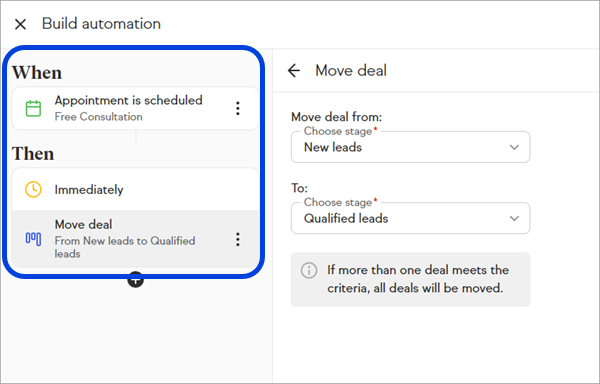The height and width of the screenshot is (384, 600).
Task: Click the back arrow beside Move deal
Action: [294, 70]
